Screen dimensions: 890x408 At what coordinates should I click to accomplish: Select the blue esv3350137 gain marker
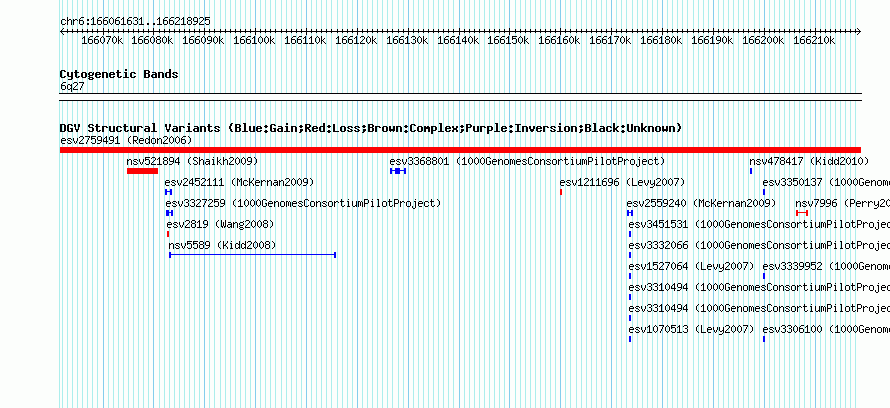pos(763,192)
